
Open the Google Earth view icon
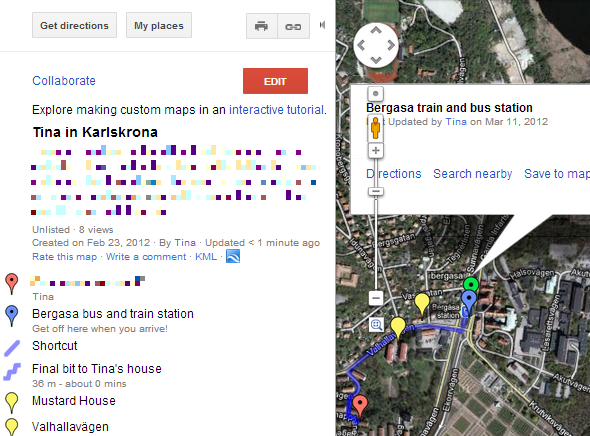point(233,257)
